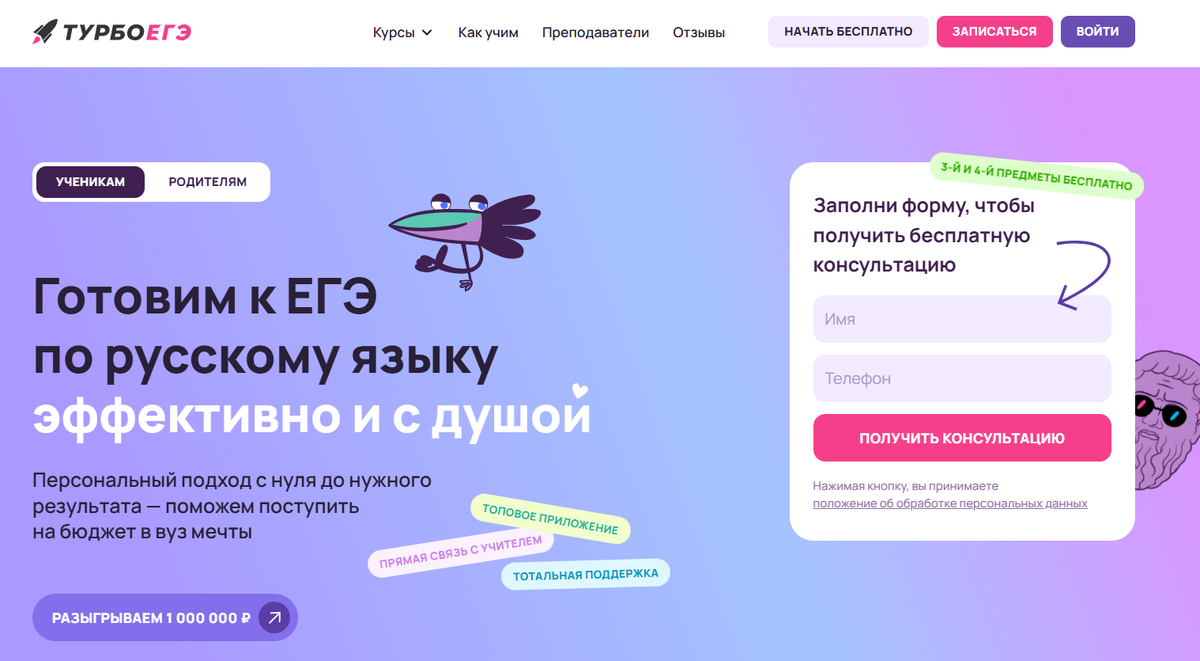The width and height of the screenshot is (1200, 661).
Task: Click the purple bird mascot illustration
Action: pos(463,238)
